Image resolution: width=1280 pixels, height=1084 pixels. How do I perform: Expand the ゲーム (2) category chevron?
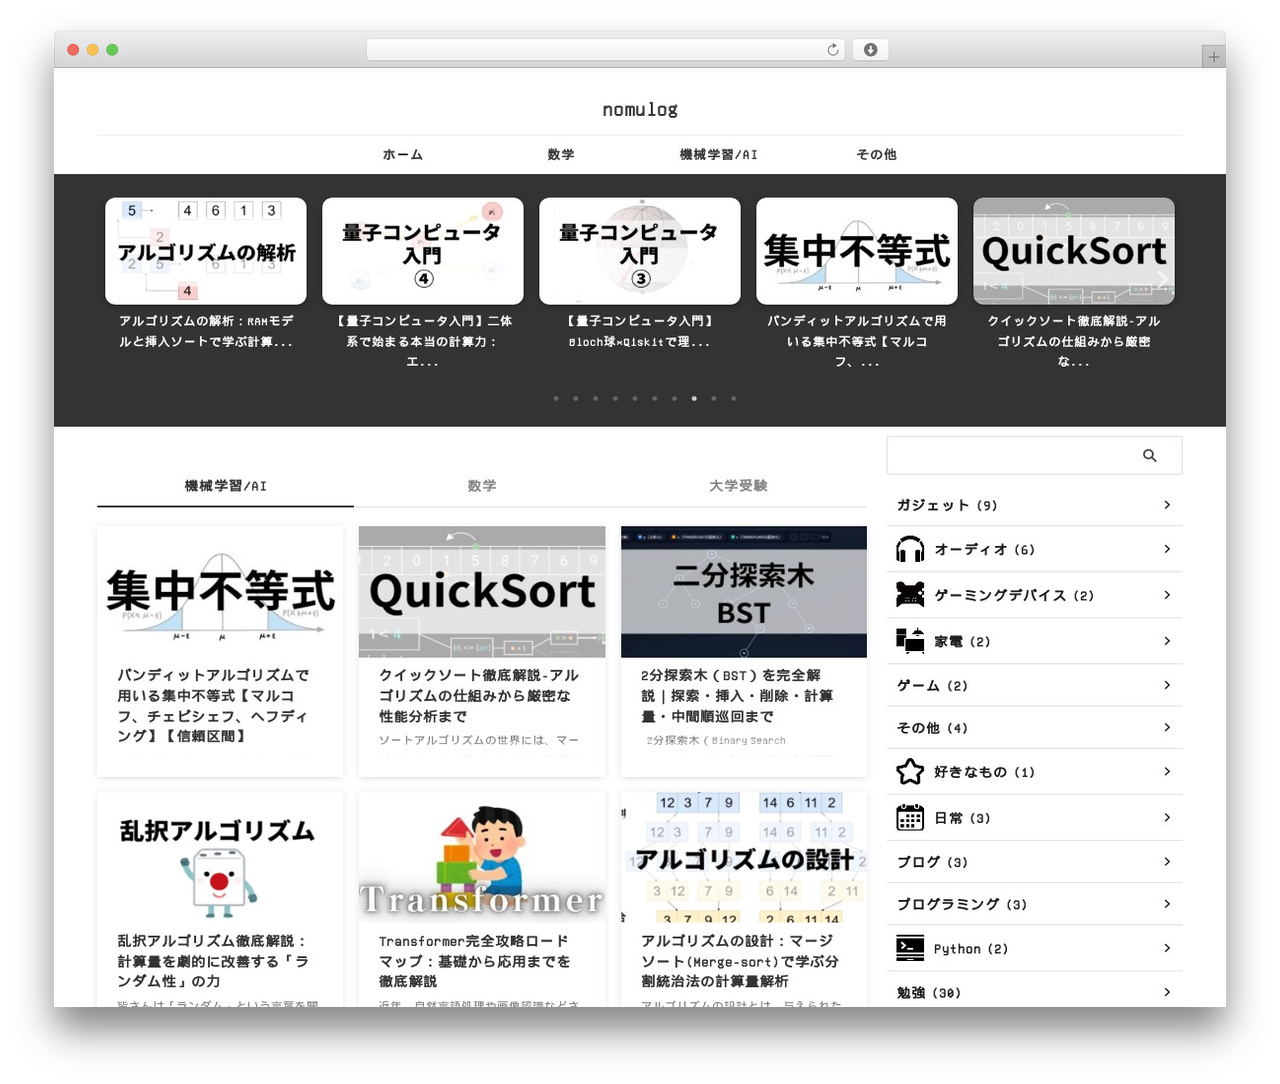1167,685
